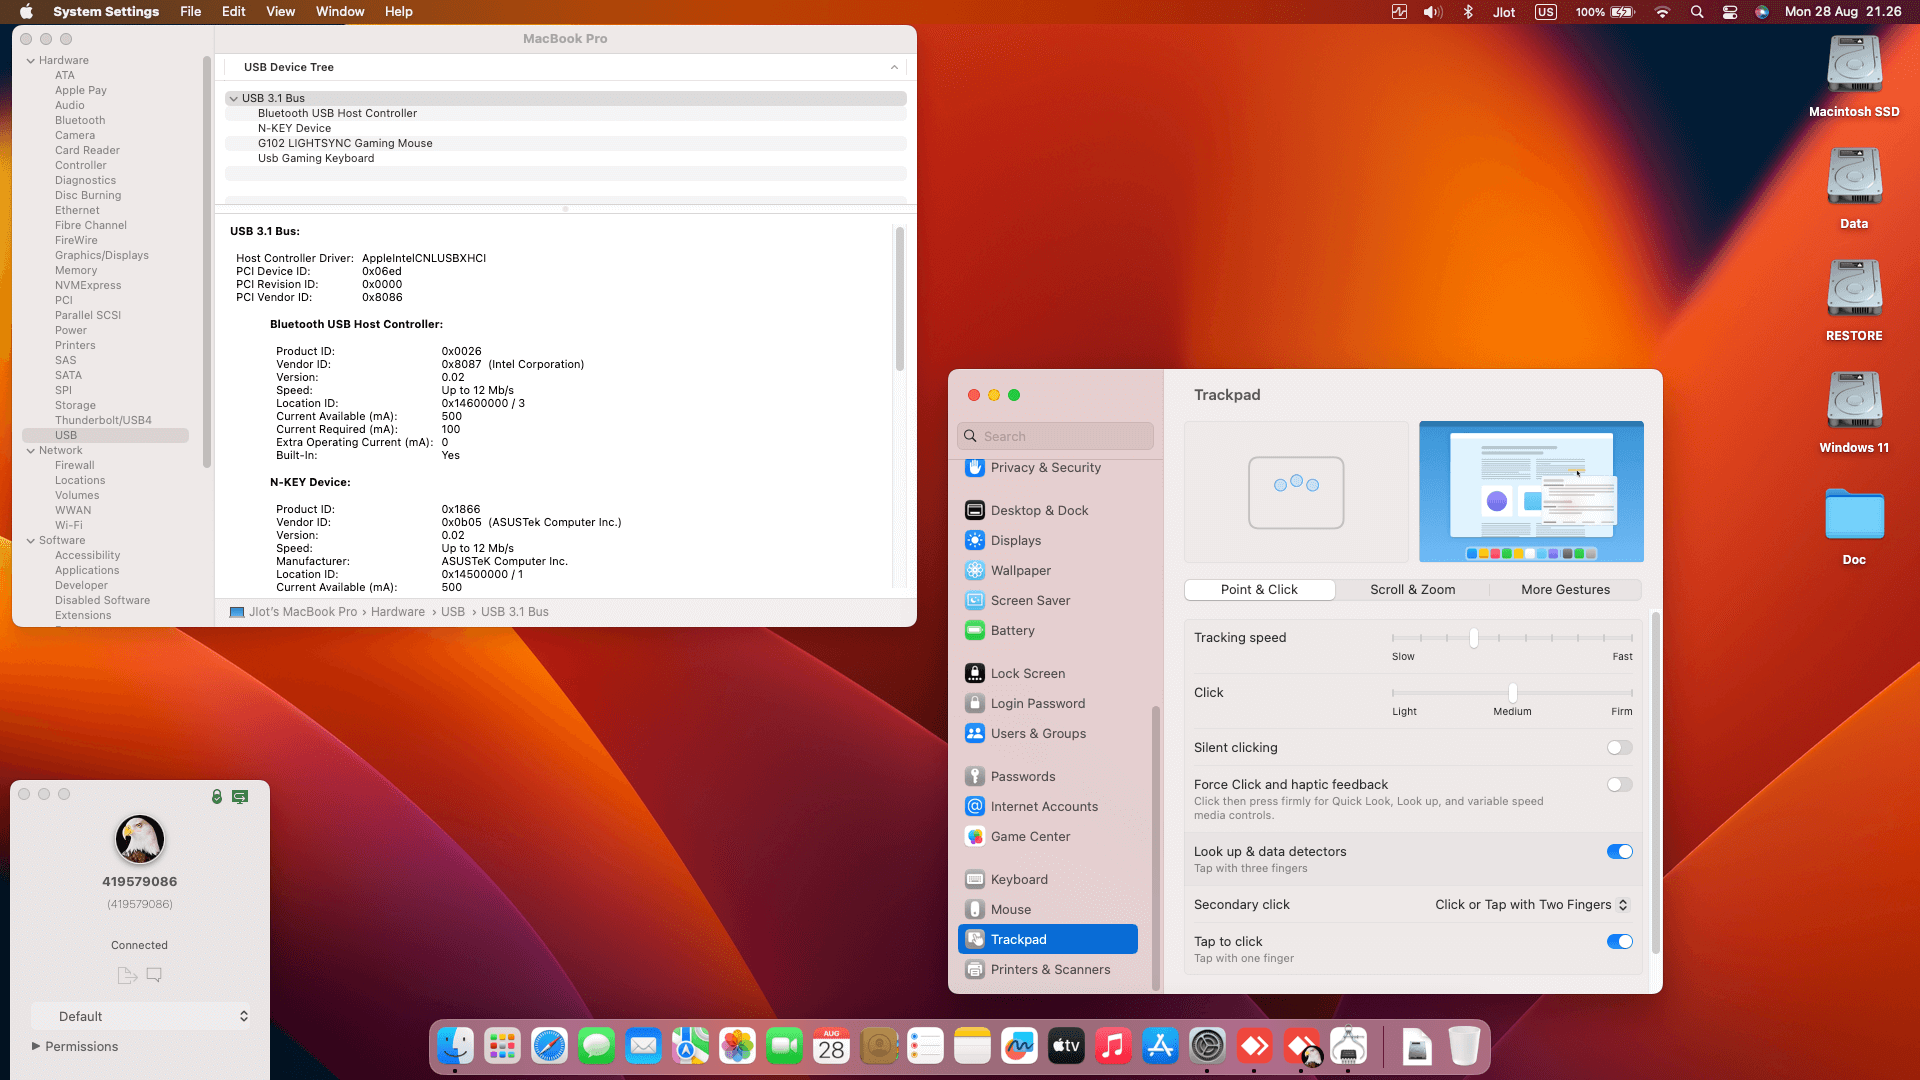Expand Permissions in the remote session window
The height and width of the screenshot is (1080, 1920).
pyautogui.click(x=38, y=1046)
